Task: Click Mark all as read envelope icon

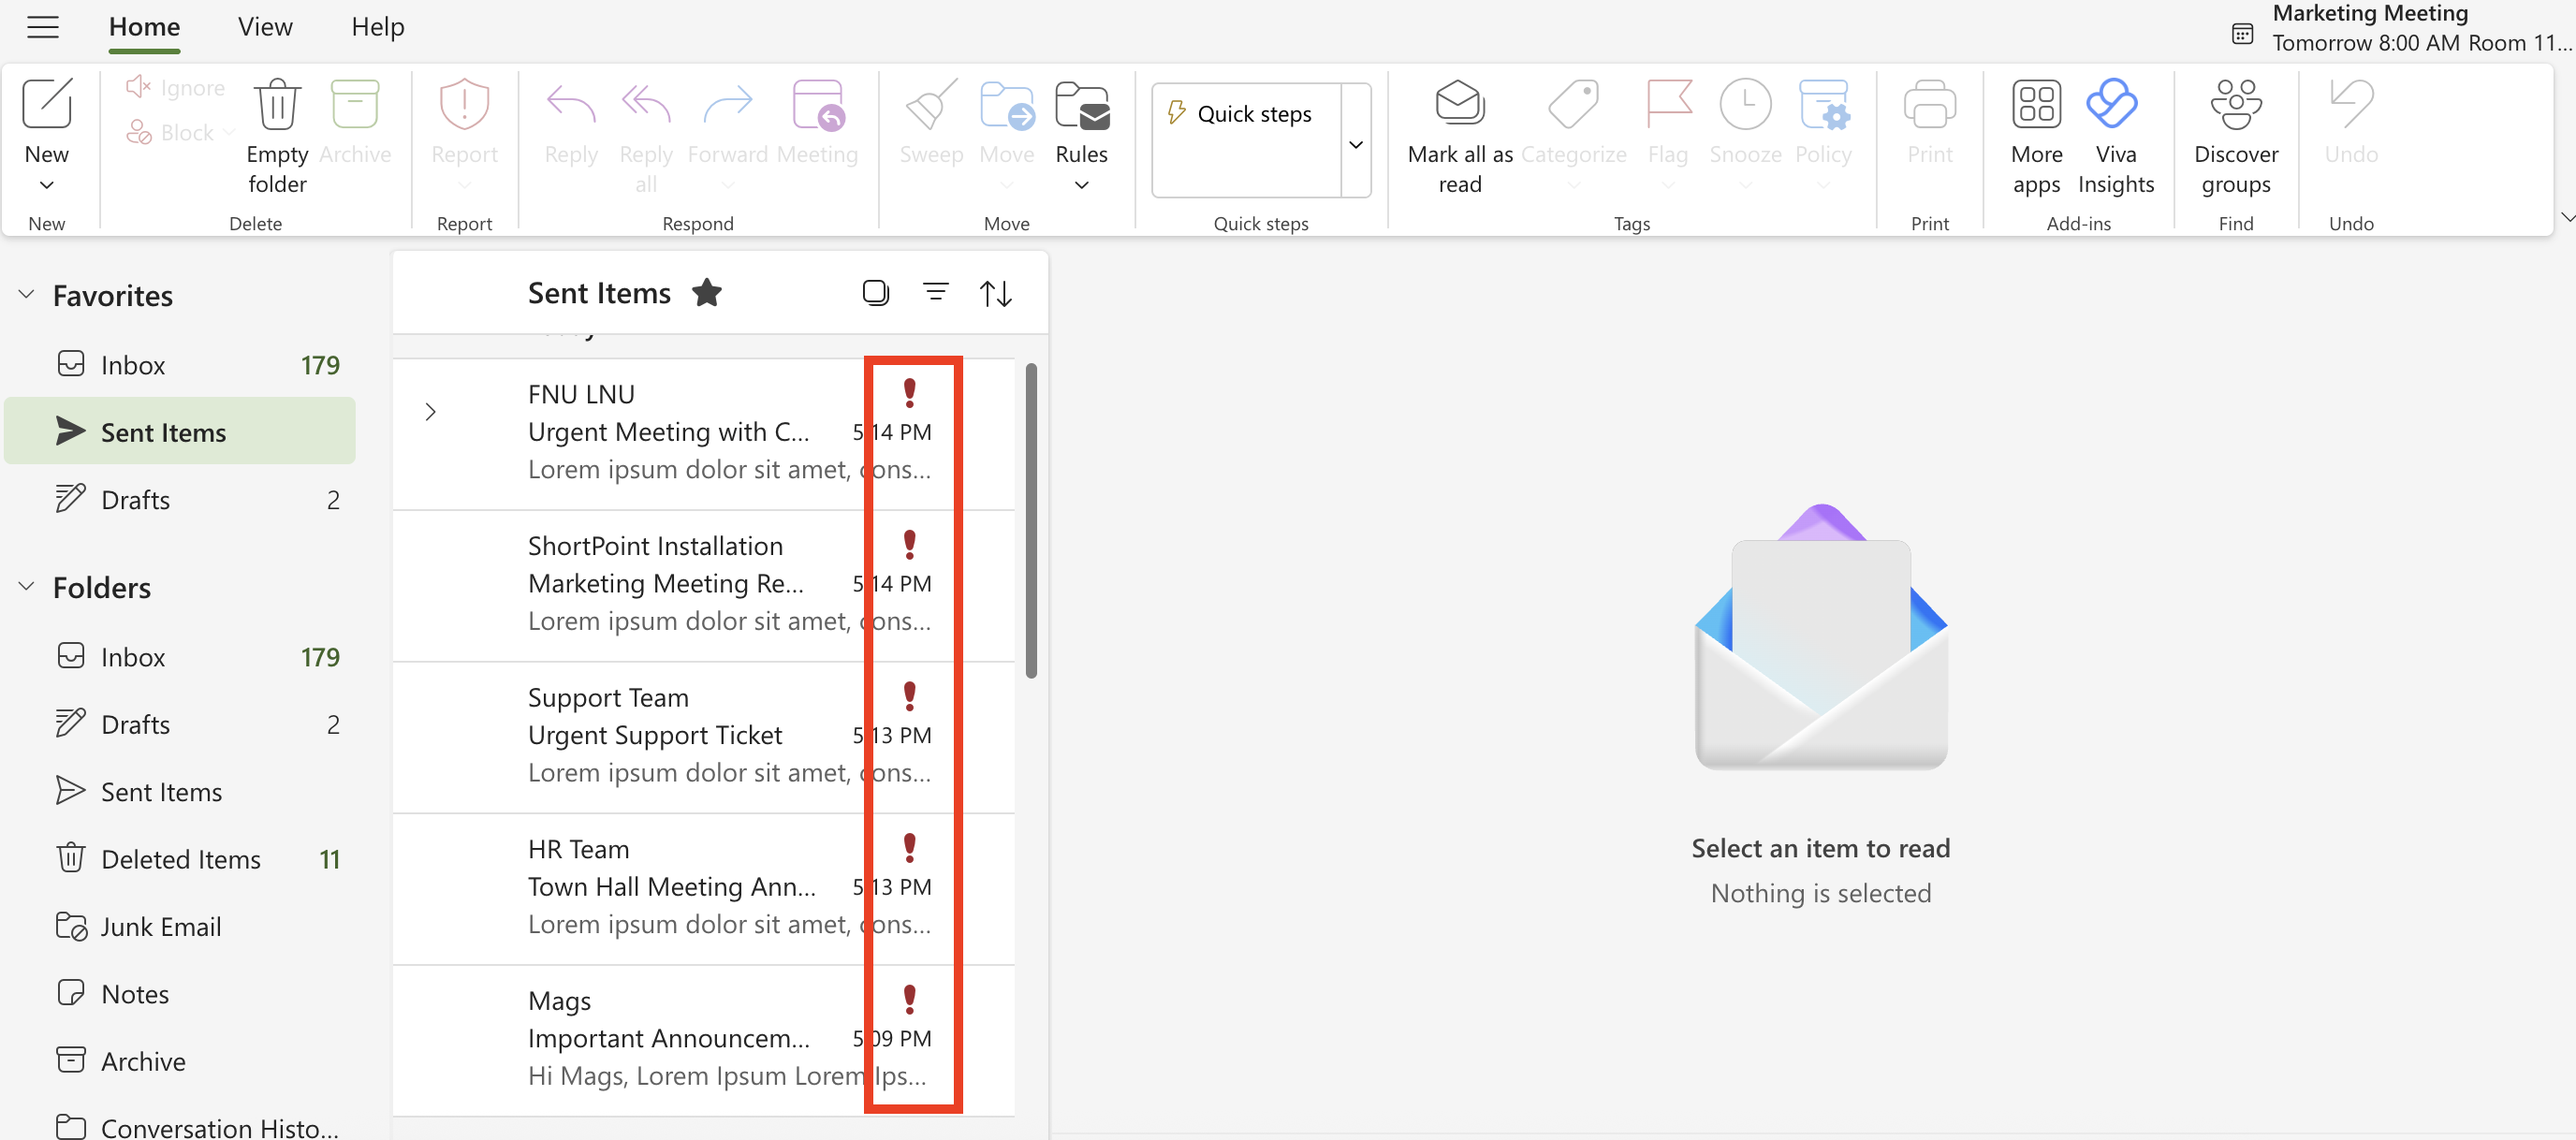Action: tap(1459, 104)
